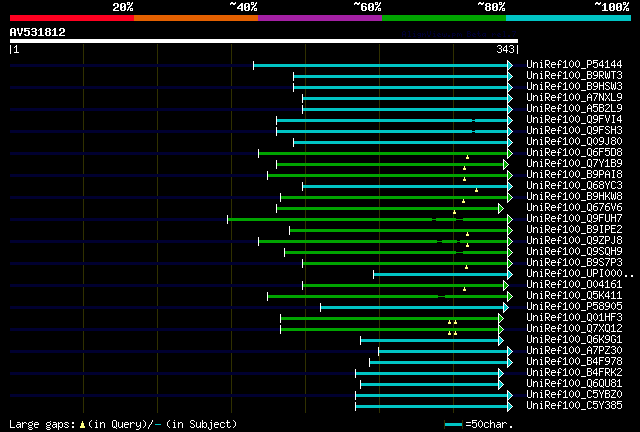Screen dimensions: 640x432
Task: Click the green alignment bar for Q5K411
Action: coord(388,297)
